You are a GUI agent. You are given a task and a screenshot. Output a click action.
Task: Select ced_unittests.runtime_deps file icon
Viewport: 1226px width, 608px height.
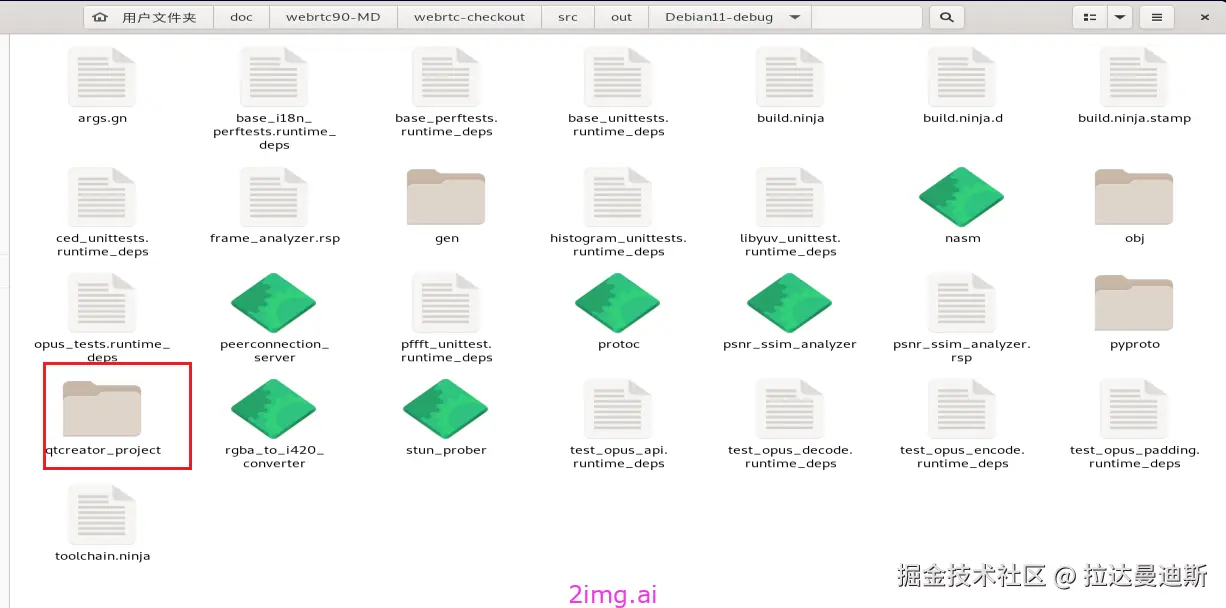click(102, 198)
